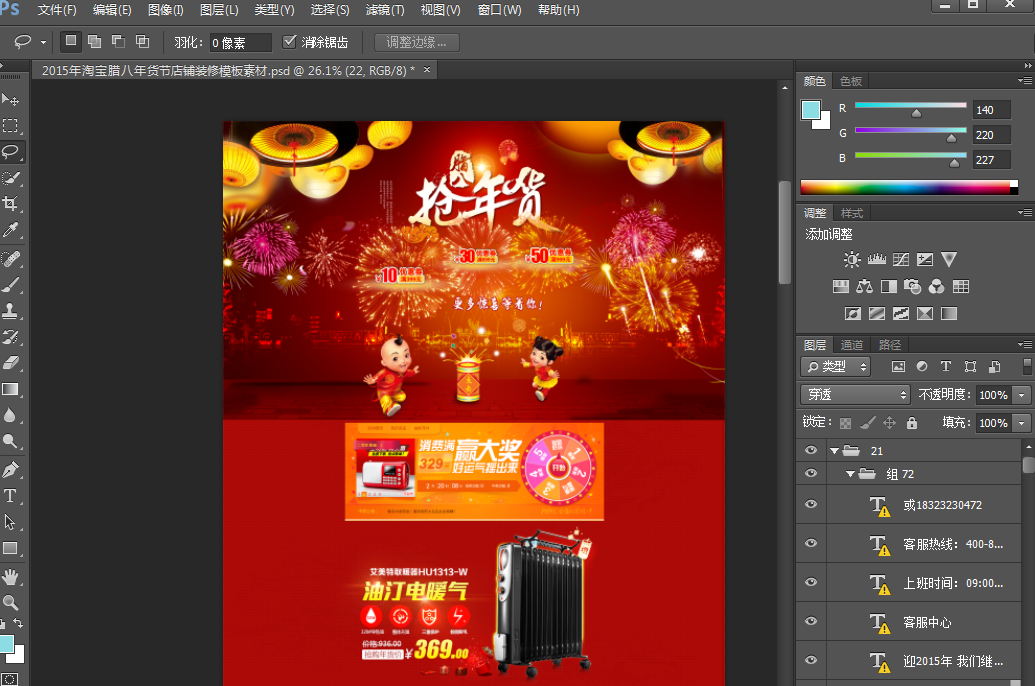Select the Eraser tool

[x=11, y=363]
